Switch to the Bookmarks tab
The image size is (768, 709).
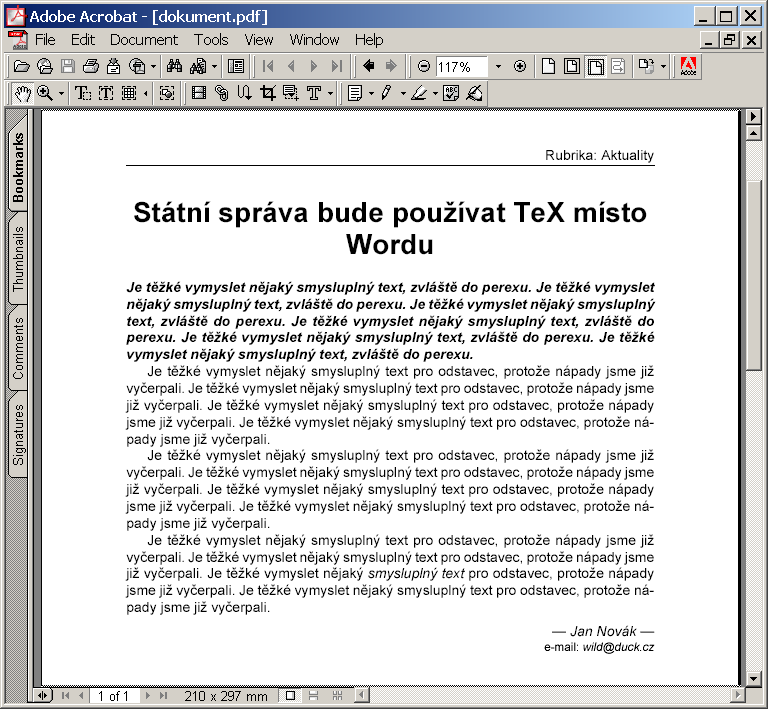tap(18, 166)
